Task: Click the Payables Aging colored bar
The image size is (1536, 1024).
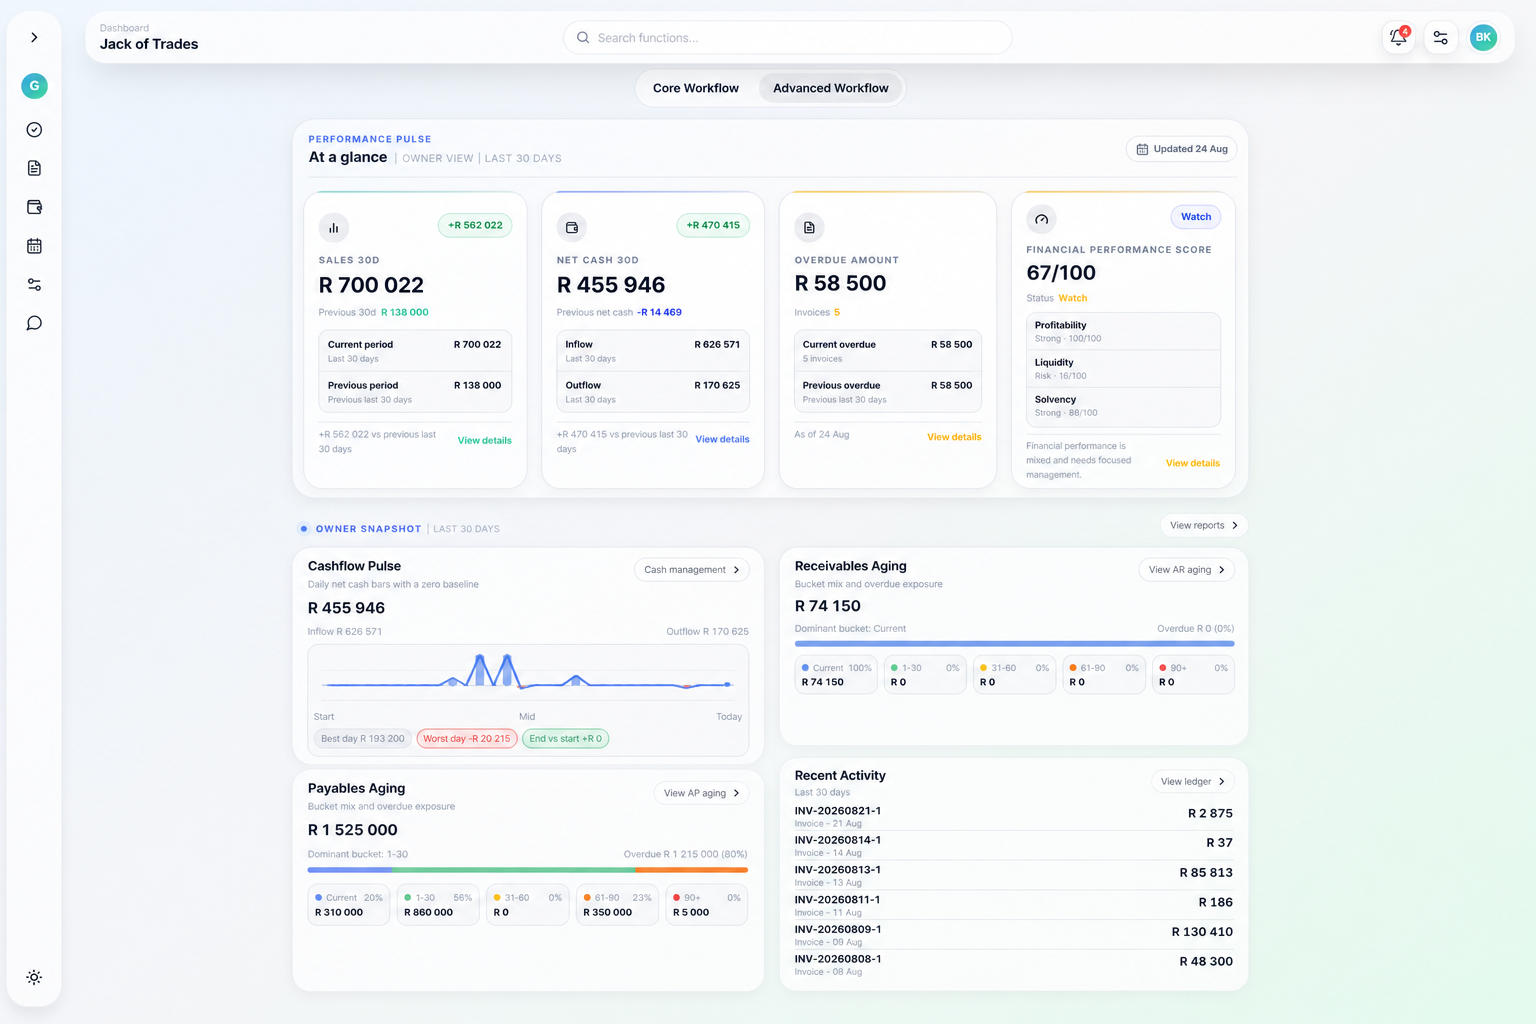Action: pyautogui.click(x=527, y=870)
